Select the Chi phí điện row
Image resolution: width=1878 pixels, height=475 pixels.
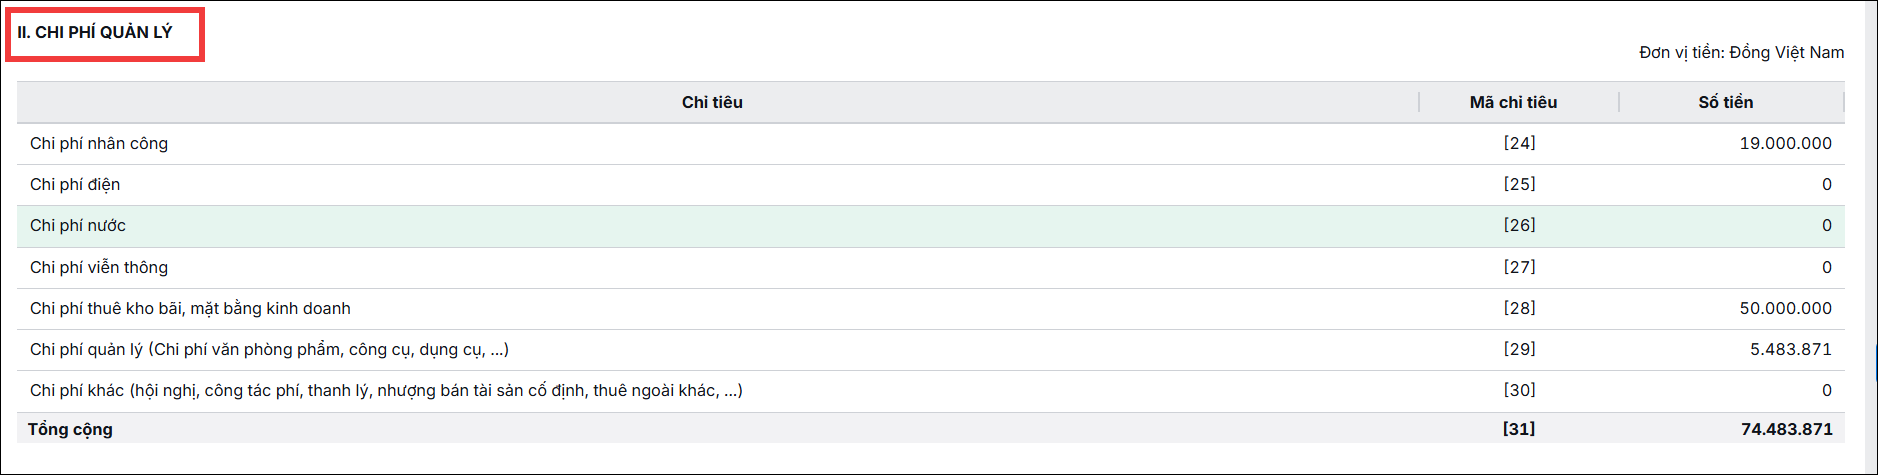coord(930,185)
